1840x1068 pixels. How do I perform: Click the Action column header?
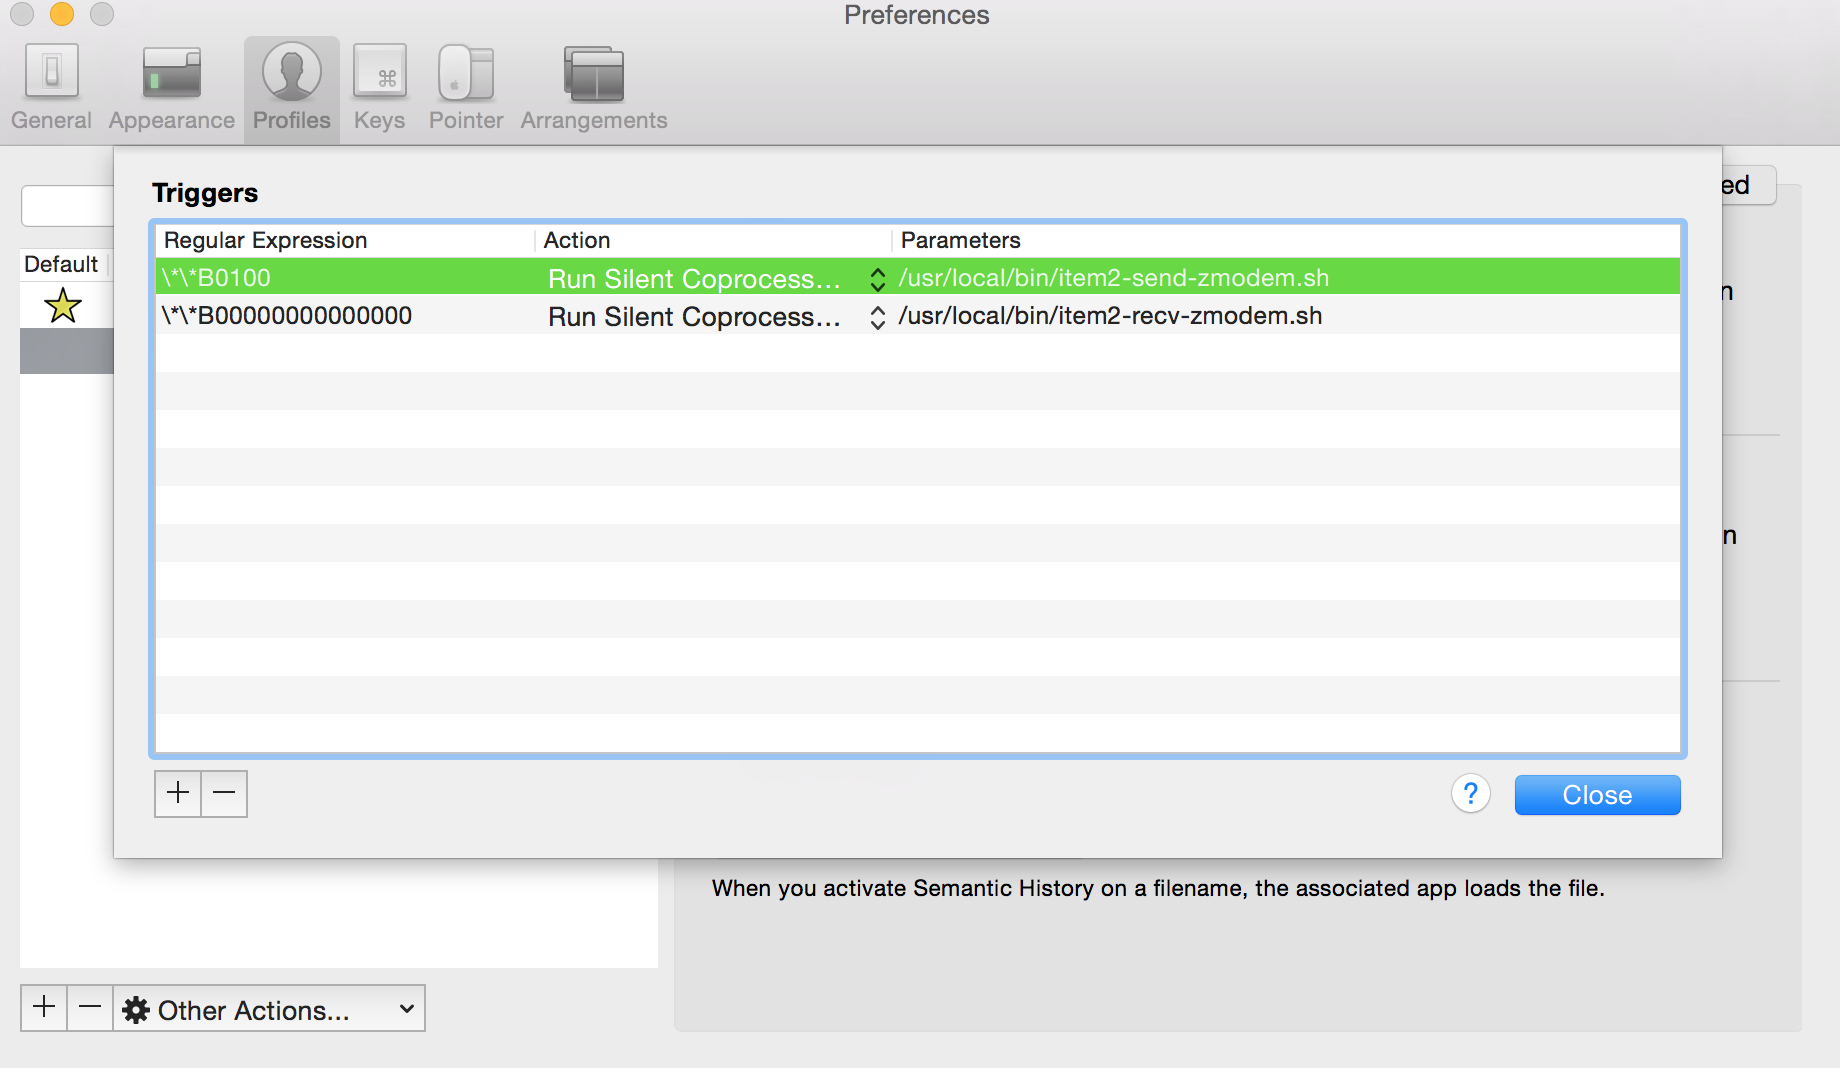[x=714, y=240]
